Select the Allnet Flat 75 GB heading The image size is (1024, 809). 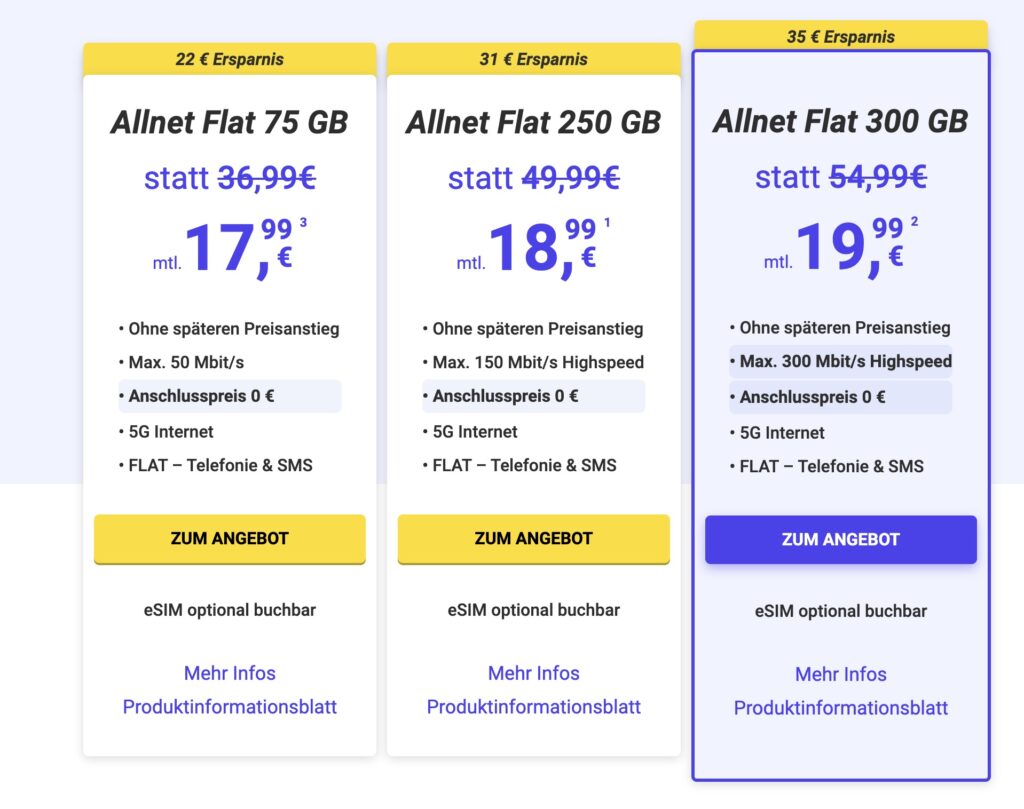click(x=229, y=122)
